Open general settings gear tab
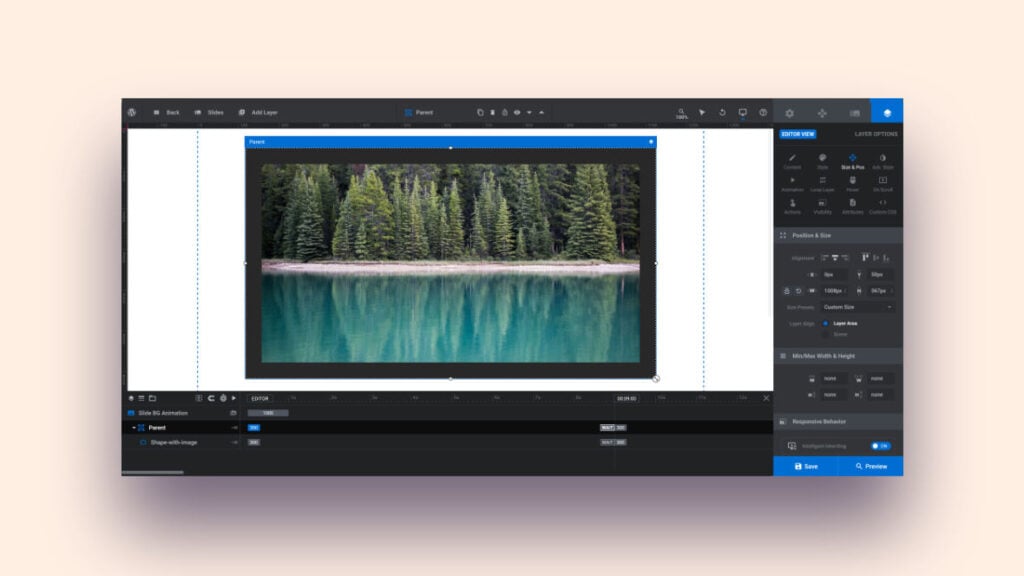 789,113
